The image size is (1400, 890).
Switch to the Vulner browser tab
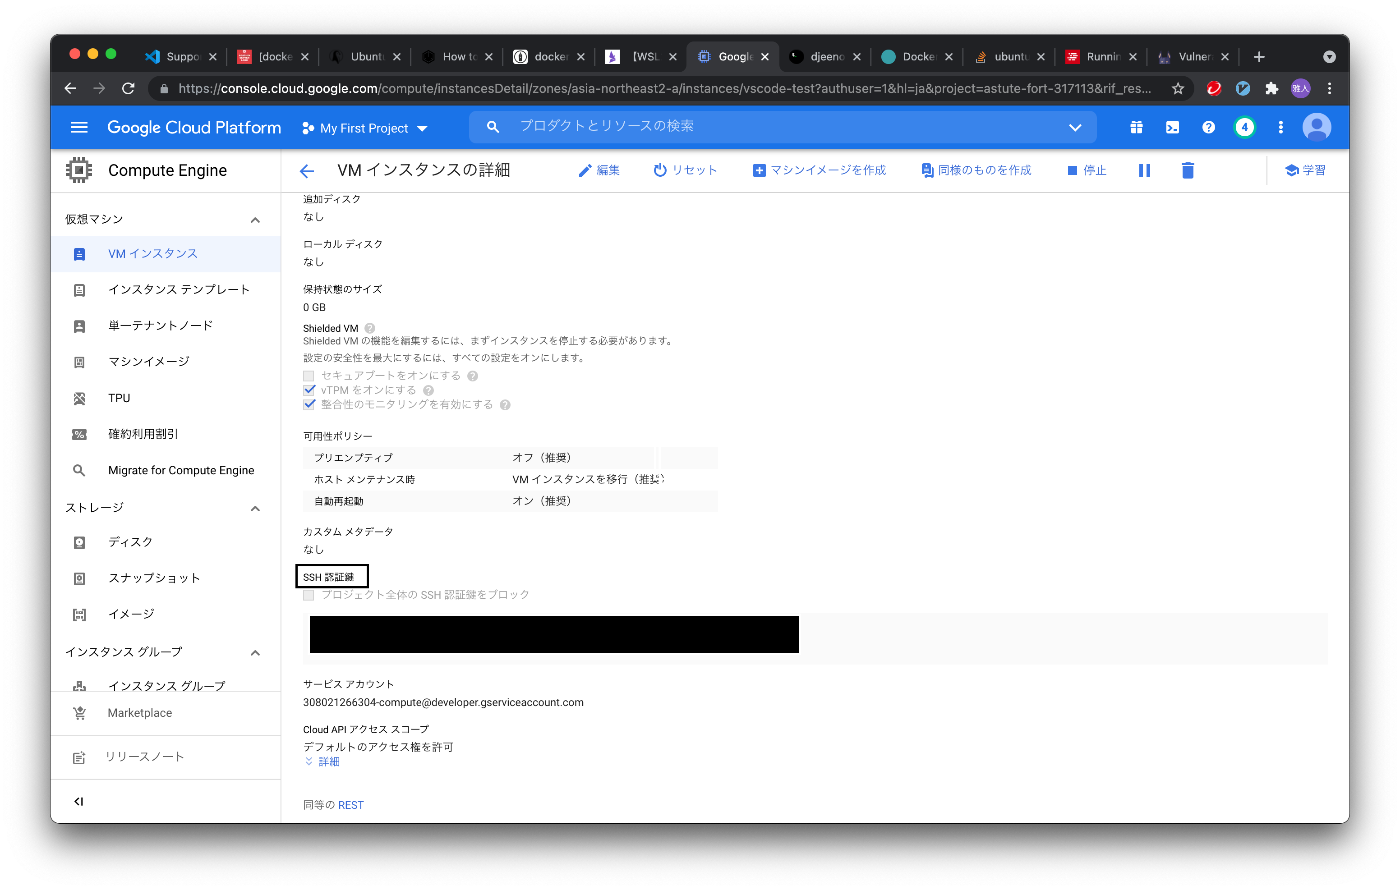pos(1192,57)
